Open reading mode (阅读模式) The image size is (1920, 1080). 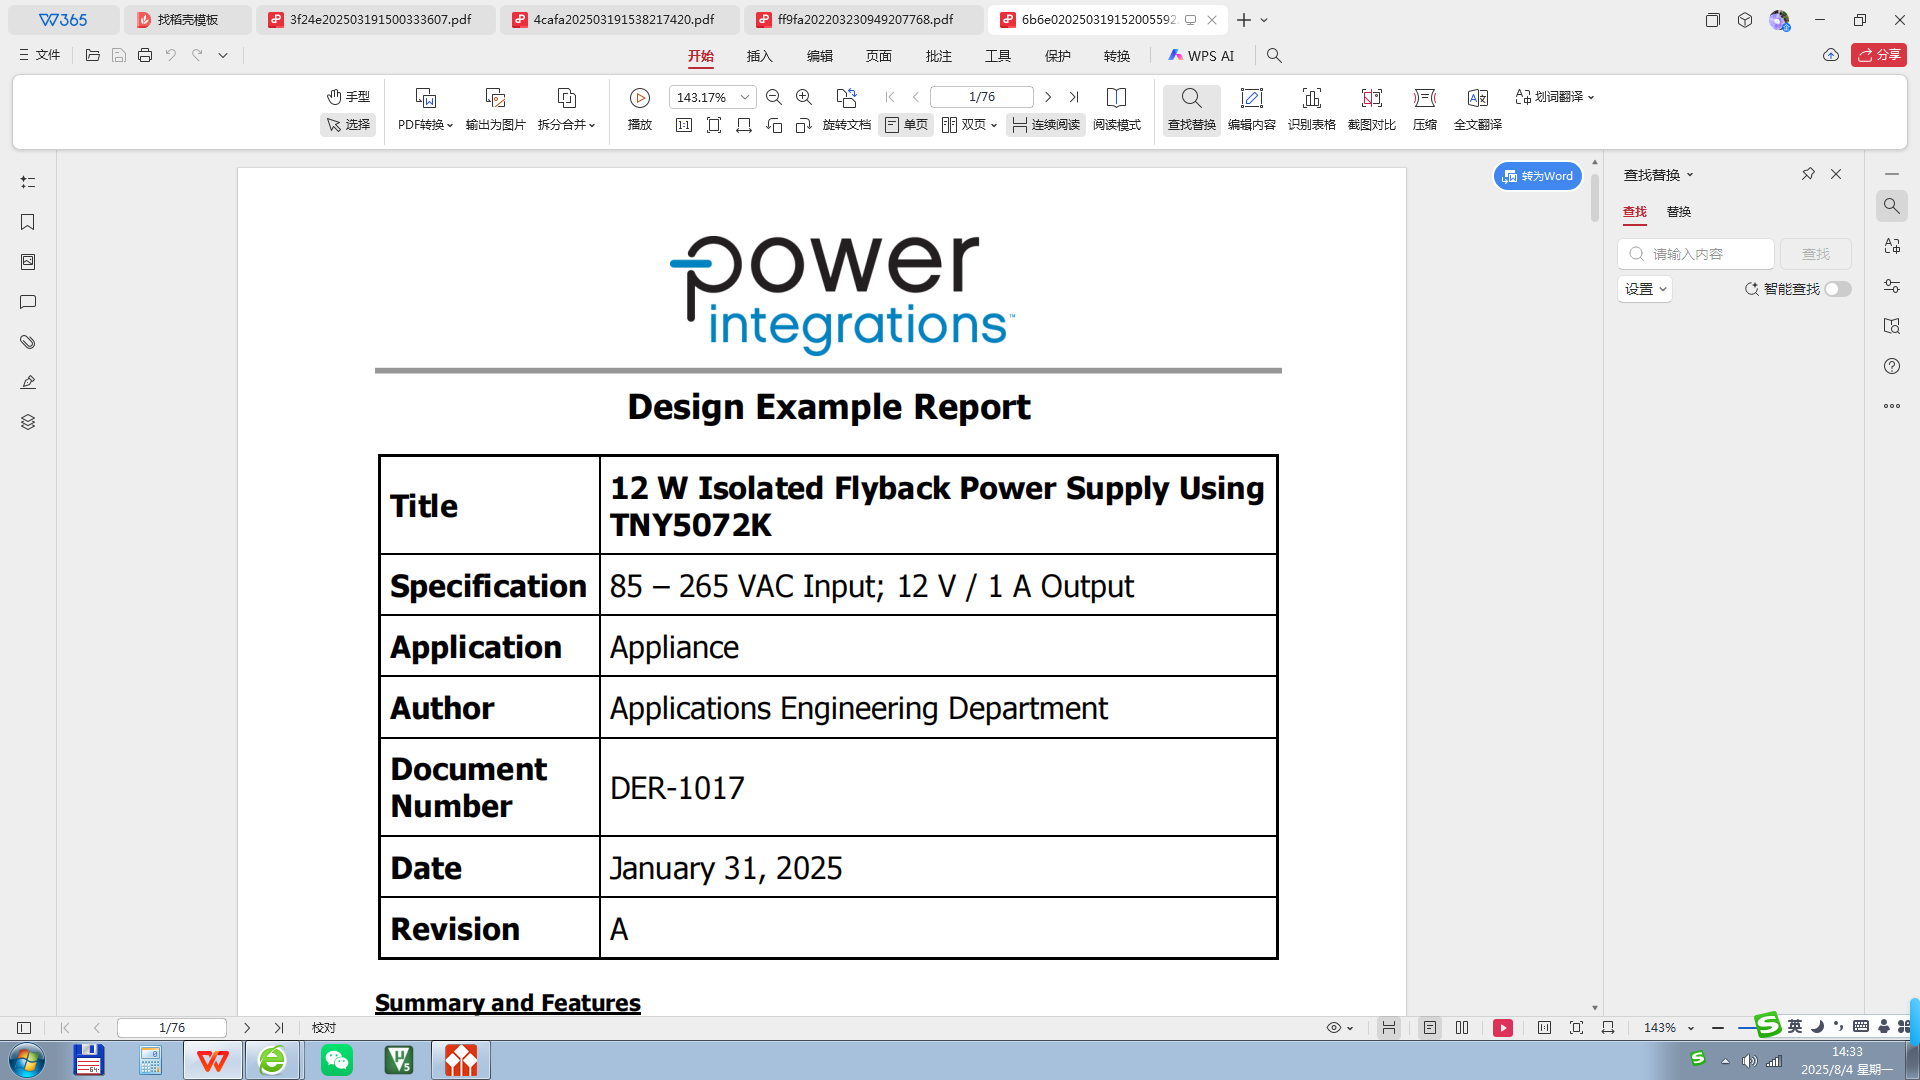pyautogui.click(x=1116, y=109)
